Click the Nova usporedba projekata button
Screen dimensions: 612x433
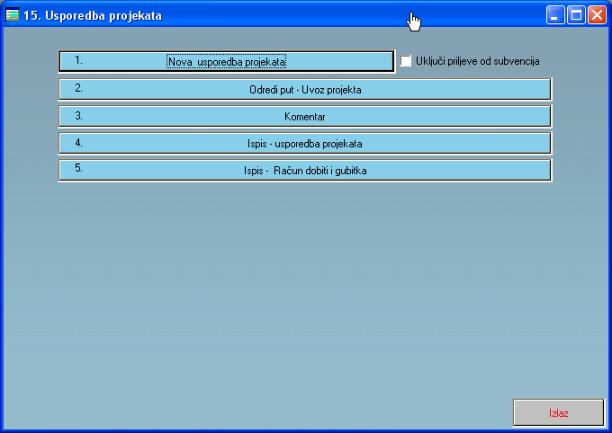click(226, 62)
